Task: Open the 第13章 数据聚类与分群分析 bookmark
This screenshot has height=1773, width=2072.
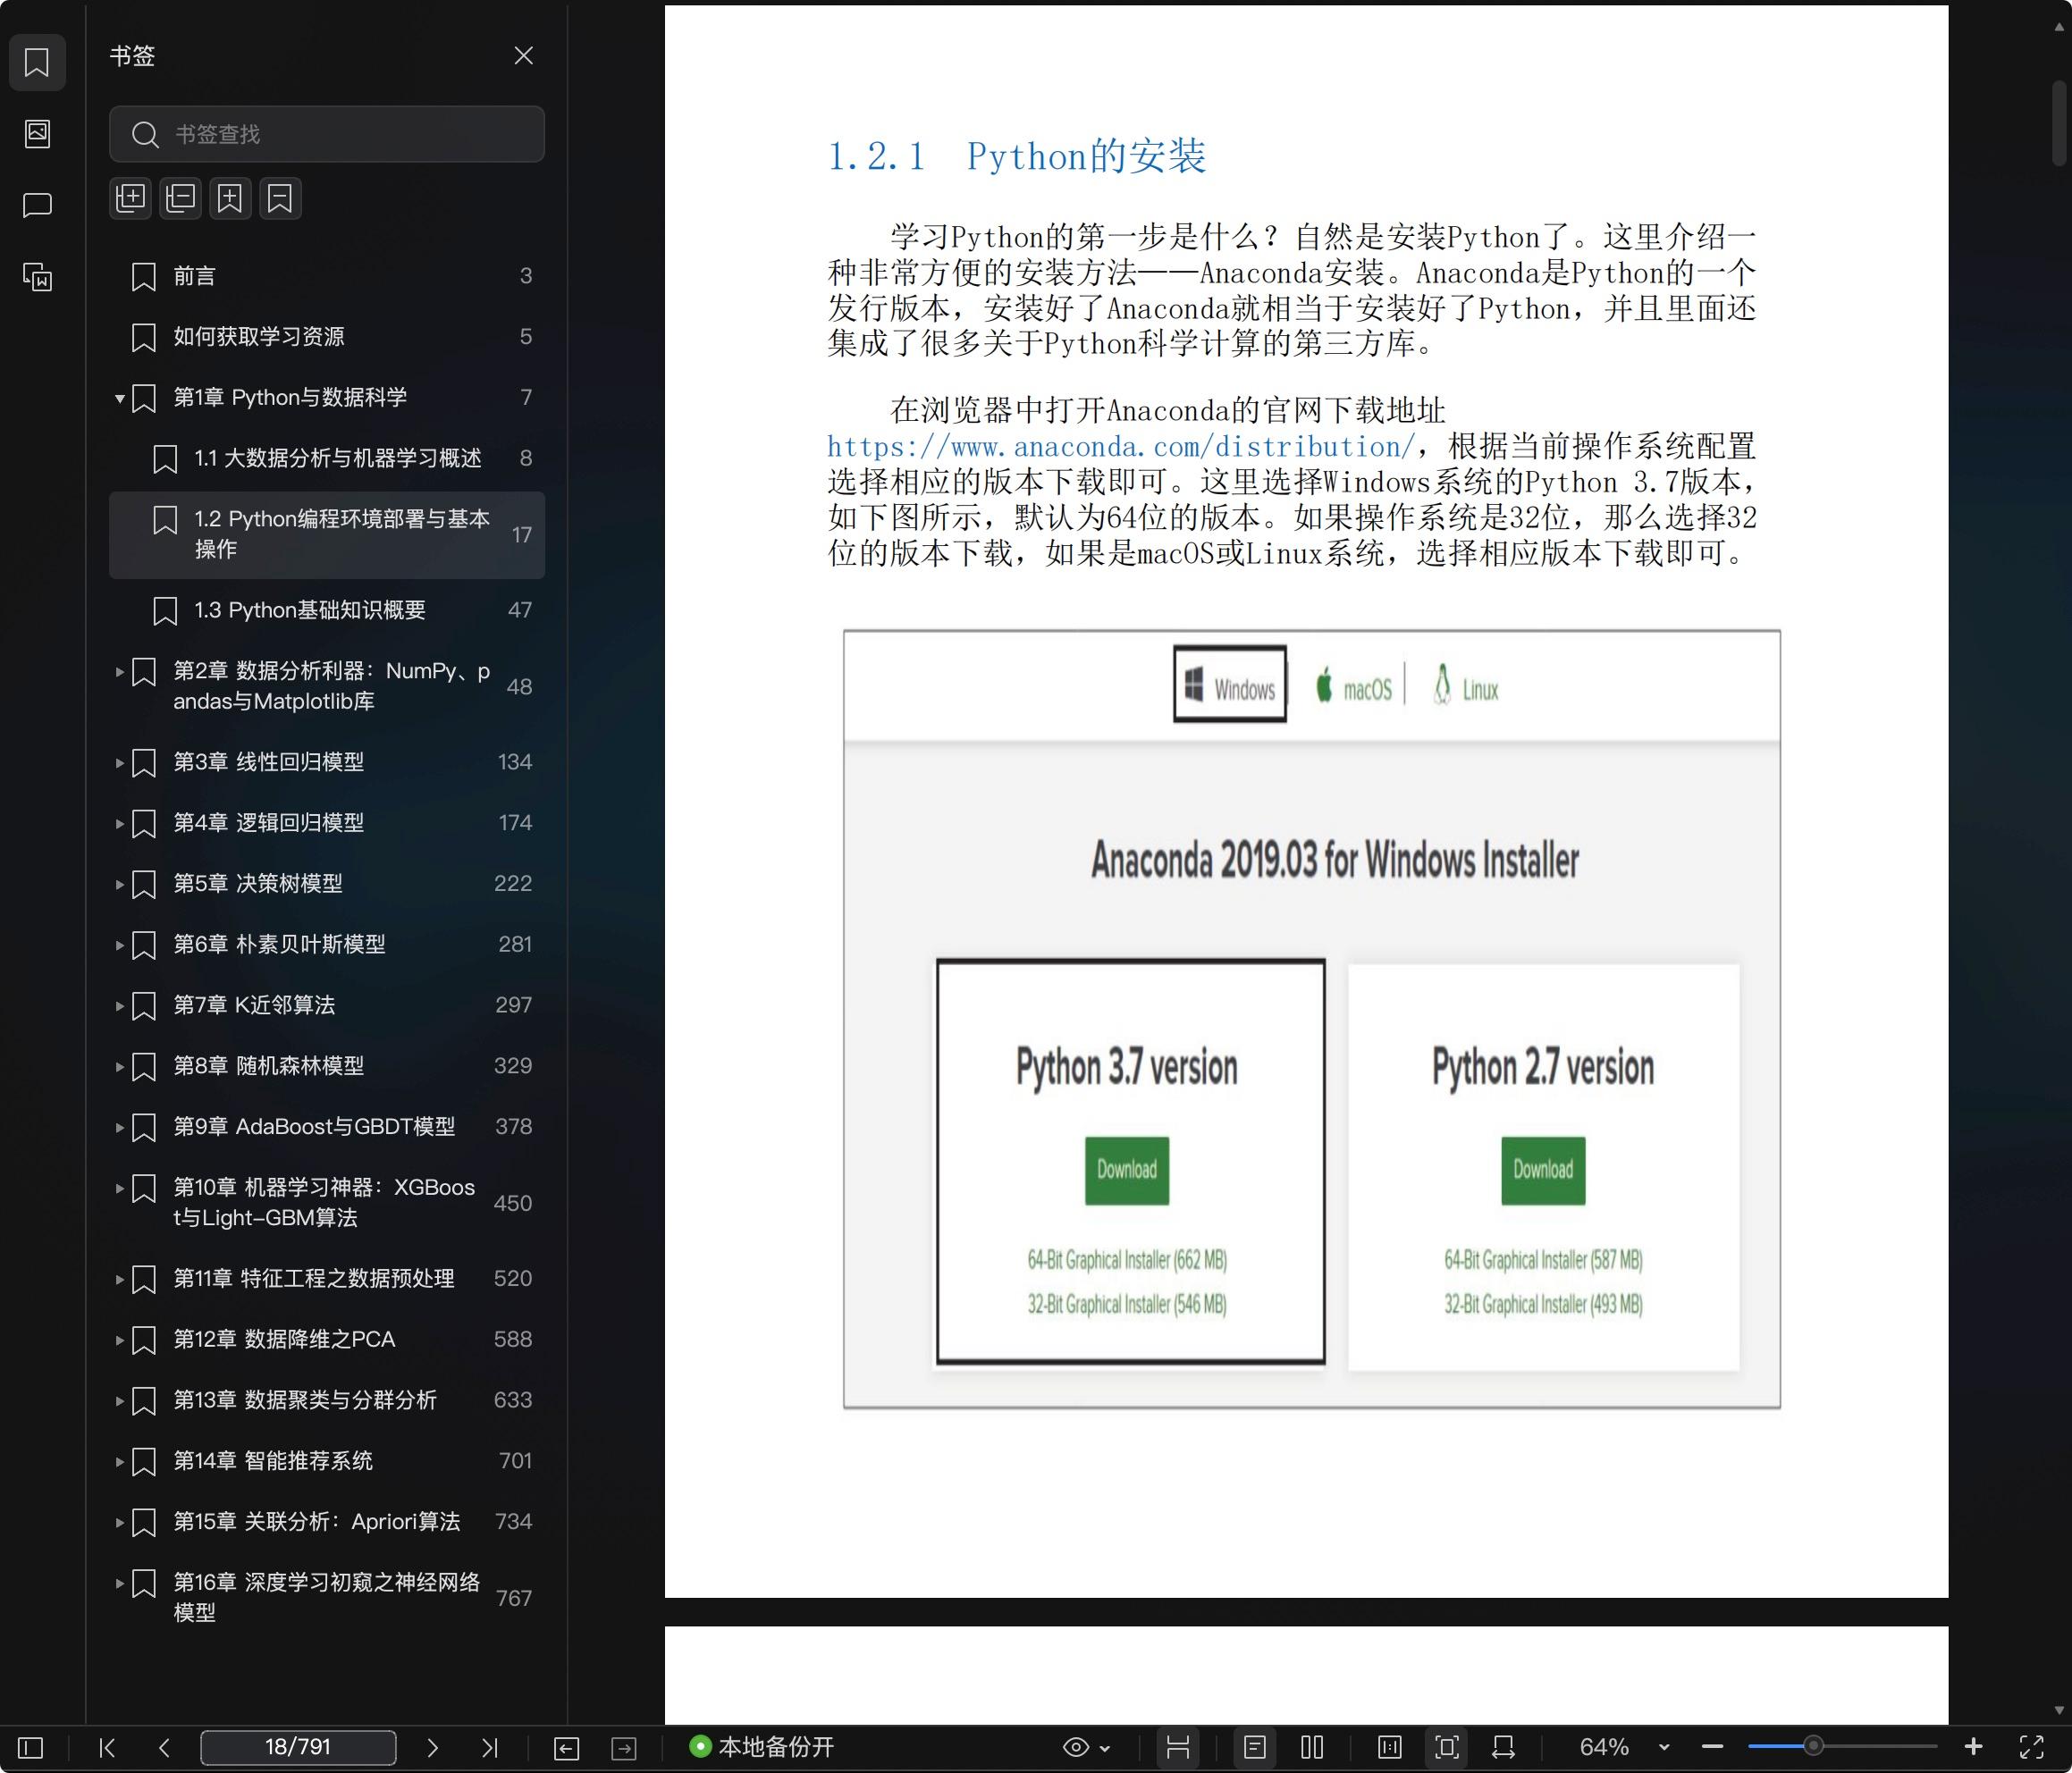Action: (x=327, y=1400)
